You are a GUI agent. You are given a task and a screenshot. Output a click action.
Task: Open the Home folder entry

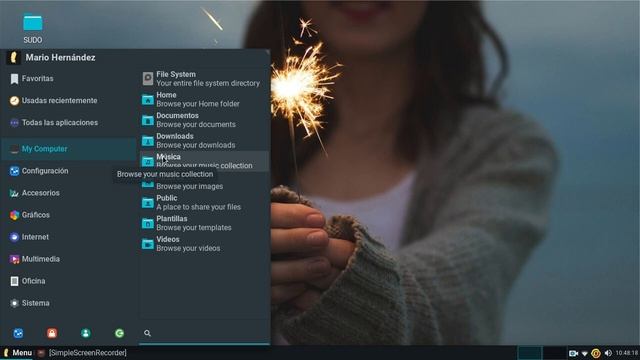(204, 99)
